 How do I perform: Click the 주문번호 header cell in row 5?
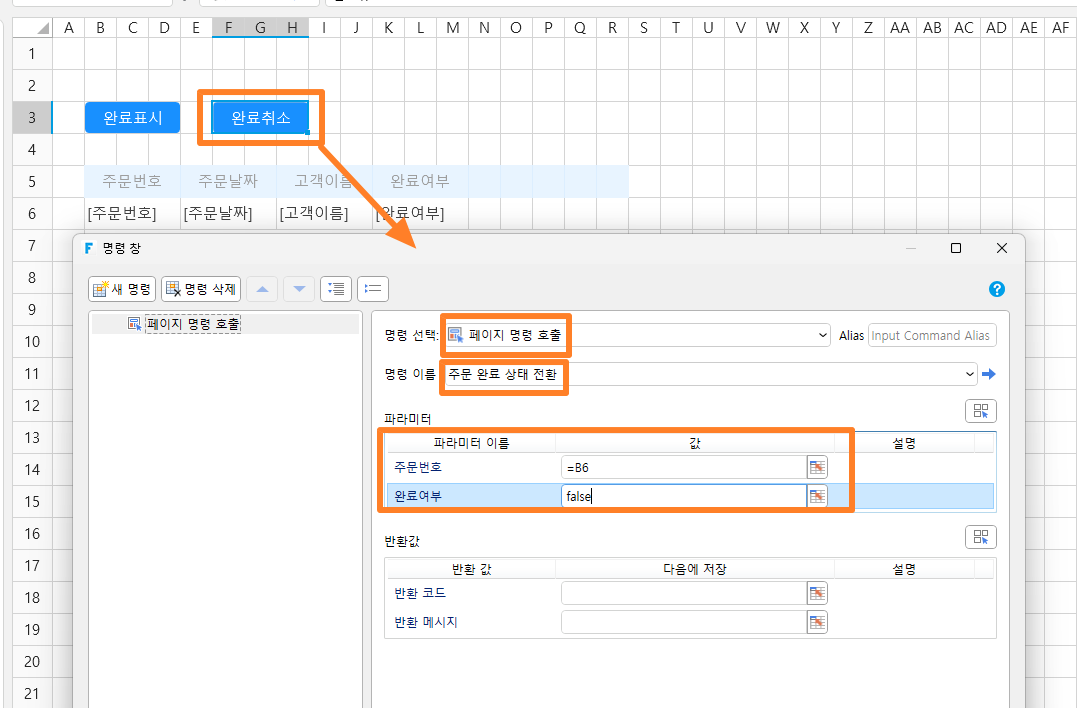[x=133, y=181]
